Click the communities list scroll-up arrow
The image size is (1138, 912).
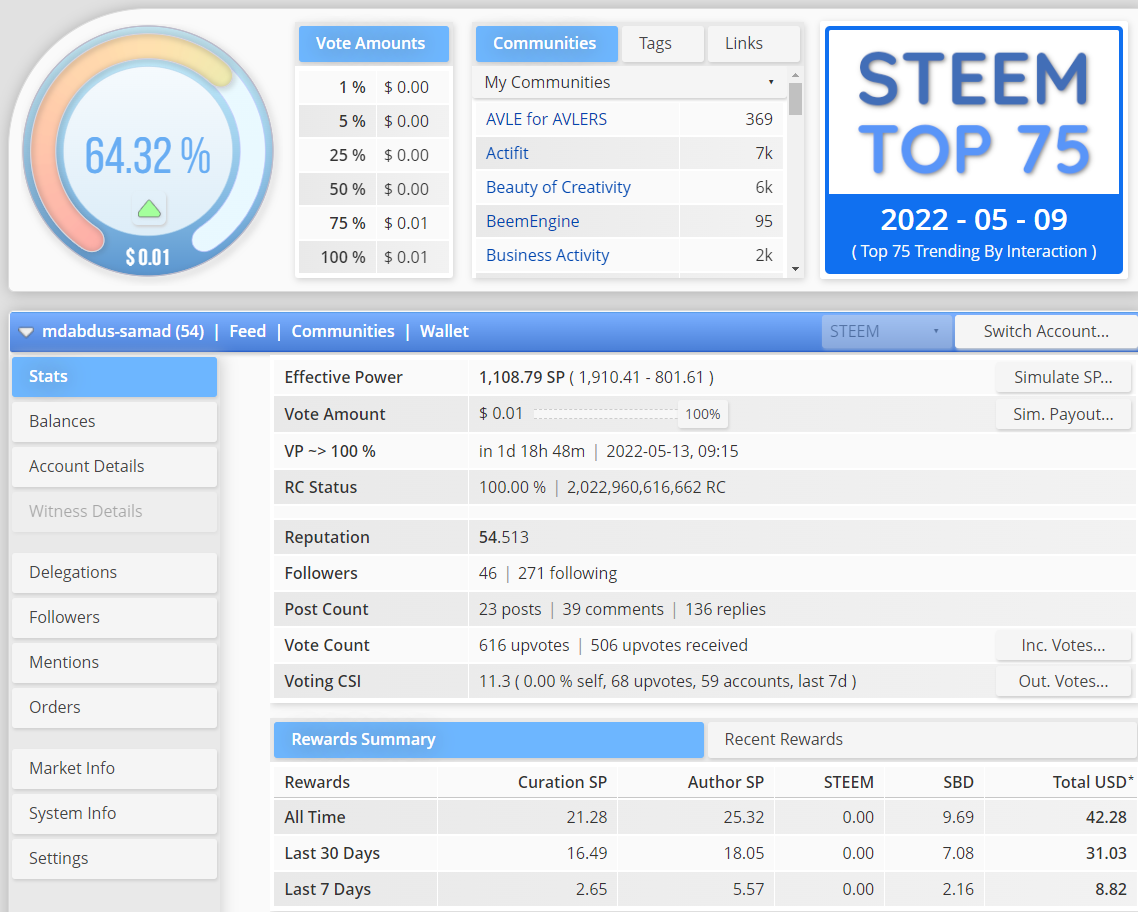click(x=795, y=75)
